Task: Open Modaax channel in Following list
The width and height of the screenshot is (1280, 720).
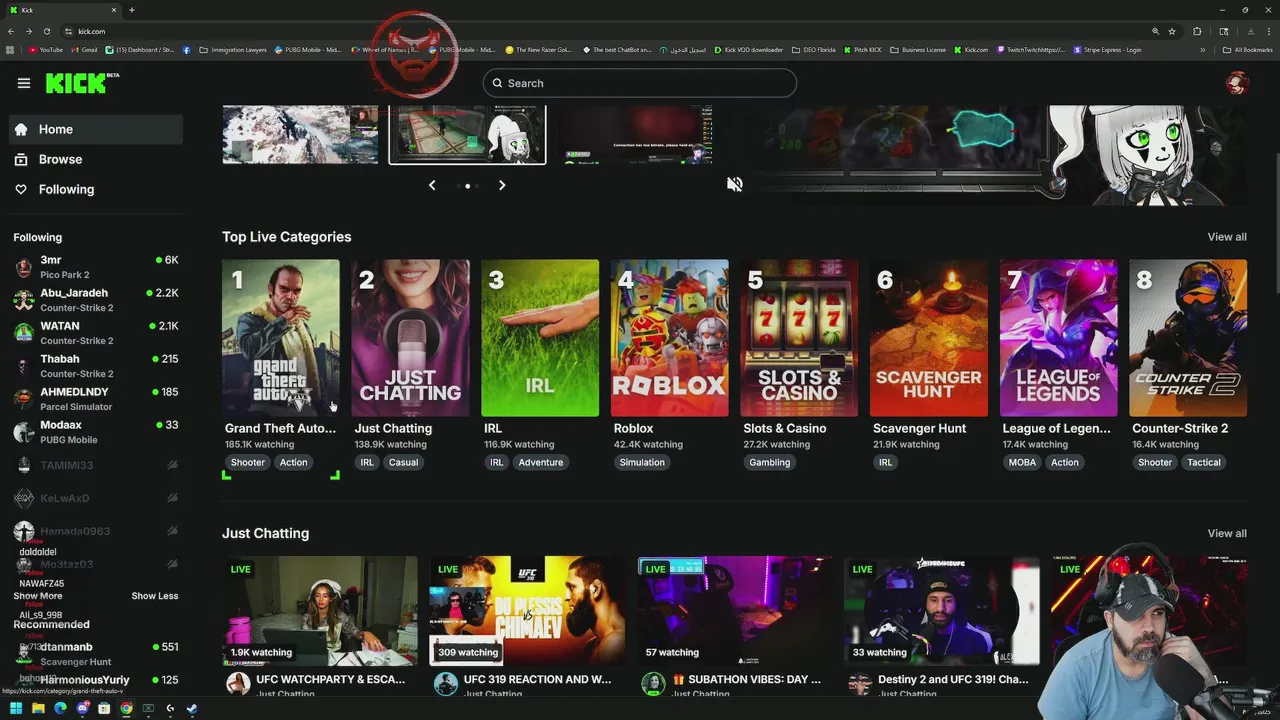Action: click(96, 432)
